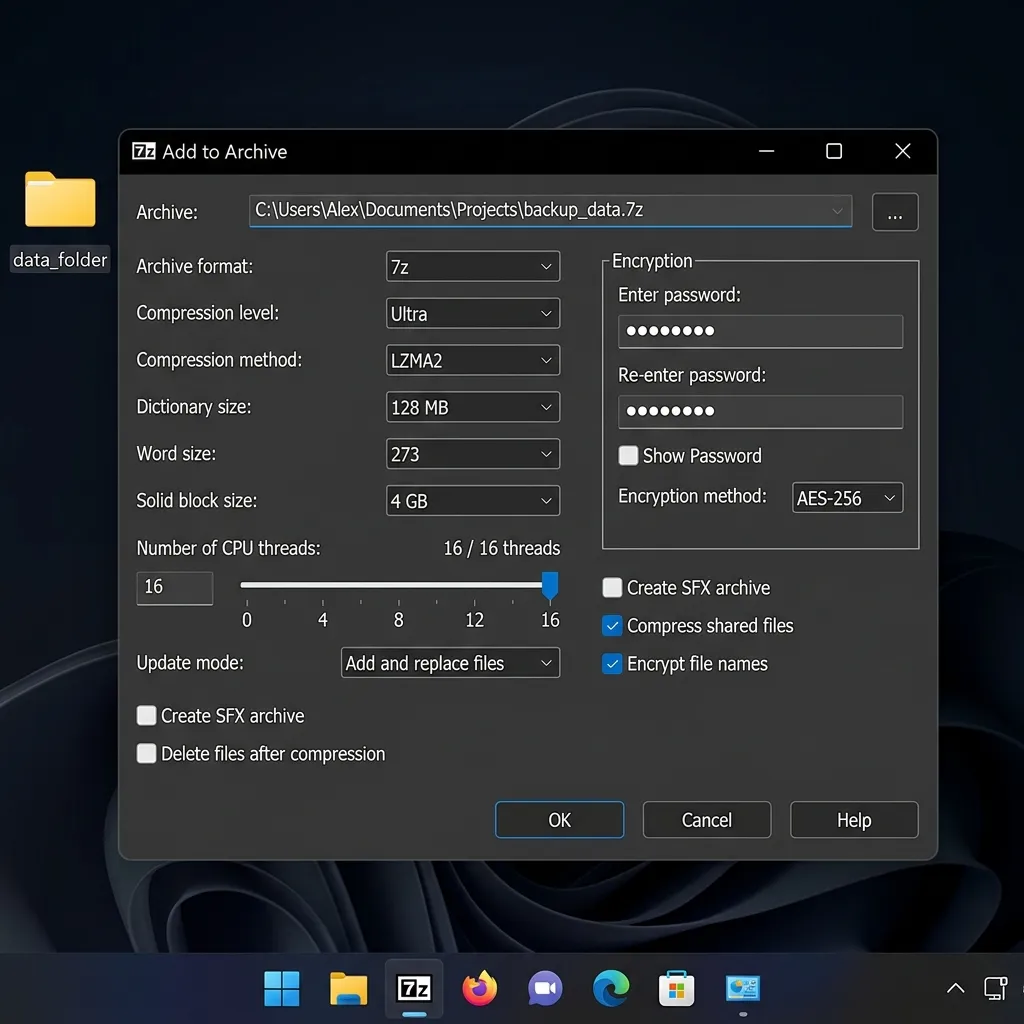Open the Update mode dropdown

(450, 663)
